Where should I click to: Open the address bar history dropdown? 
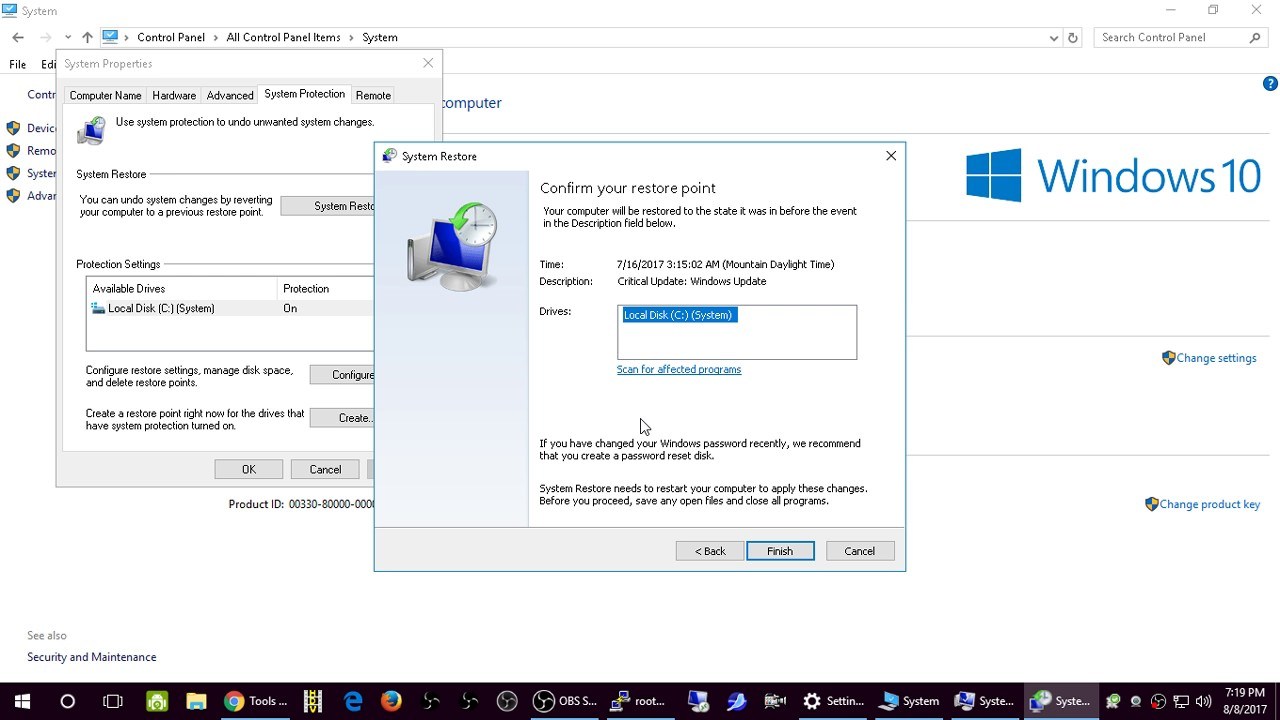click(x=1054, y=38)
